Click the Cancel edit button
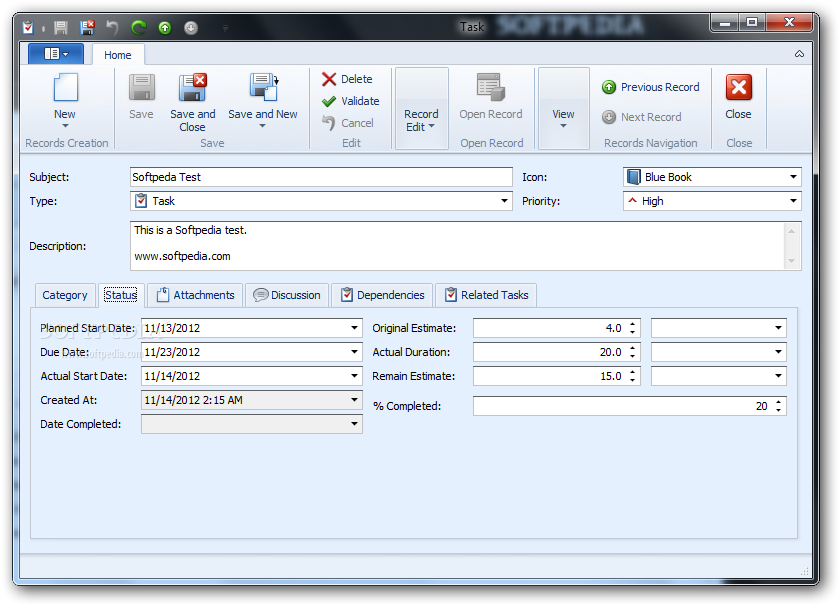840x606 pixels. click(347, 123)
